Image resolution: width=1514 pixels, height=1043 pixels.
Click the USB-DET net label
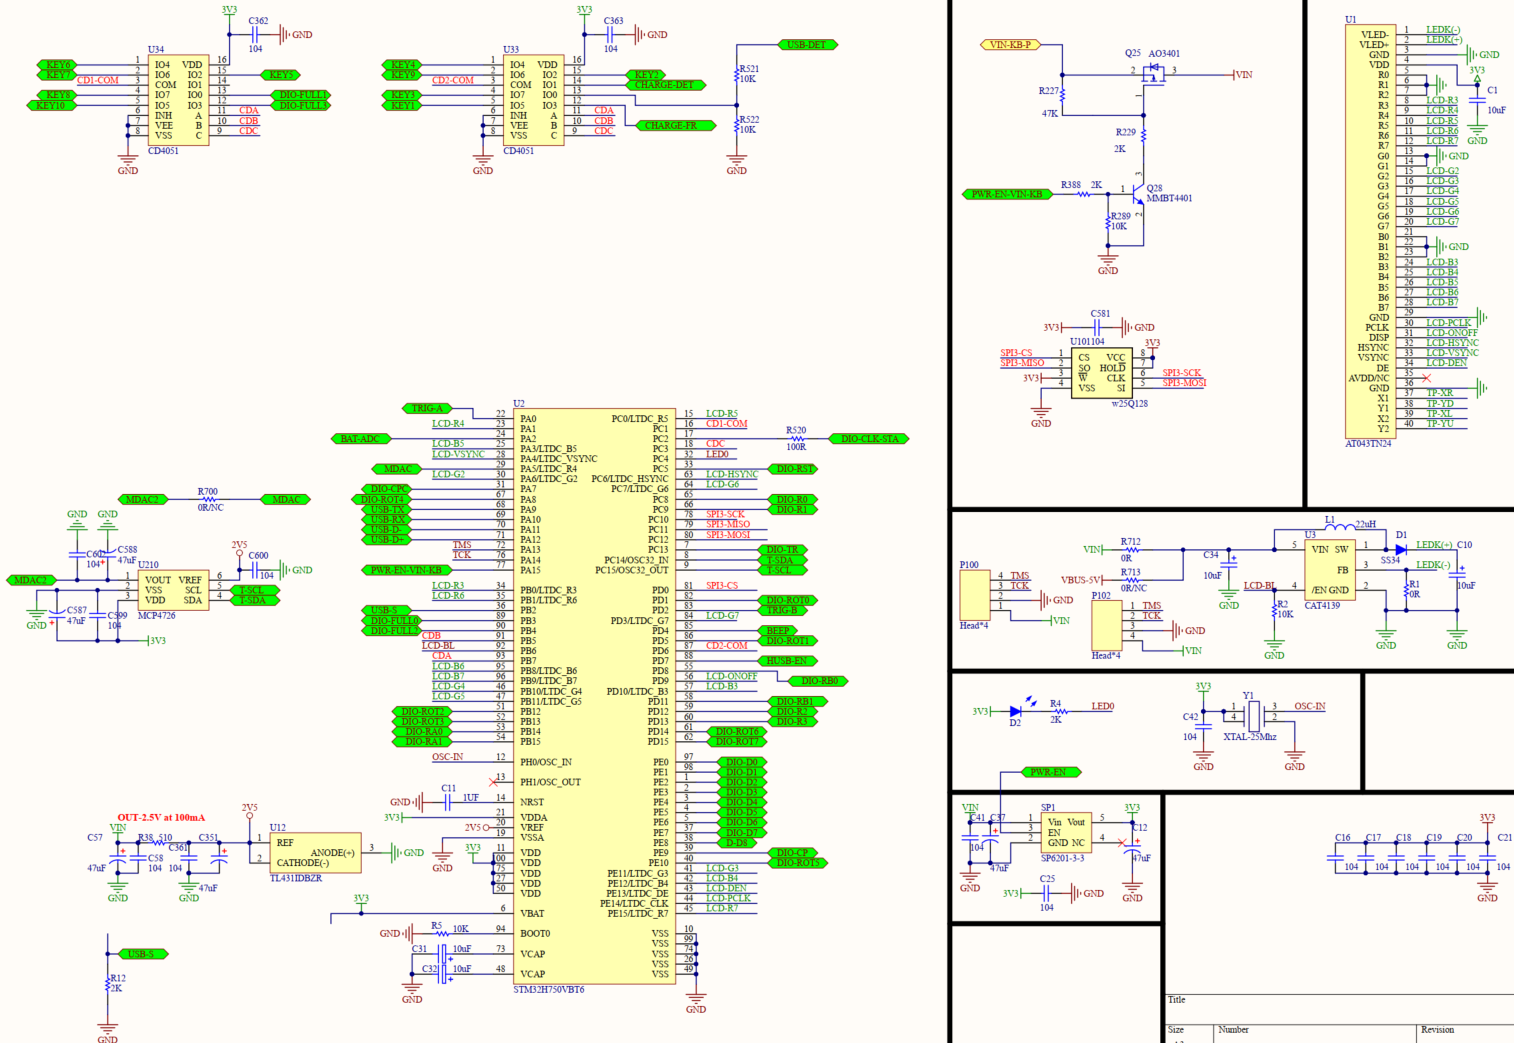pos(805,44)
